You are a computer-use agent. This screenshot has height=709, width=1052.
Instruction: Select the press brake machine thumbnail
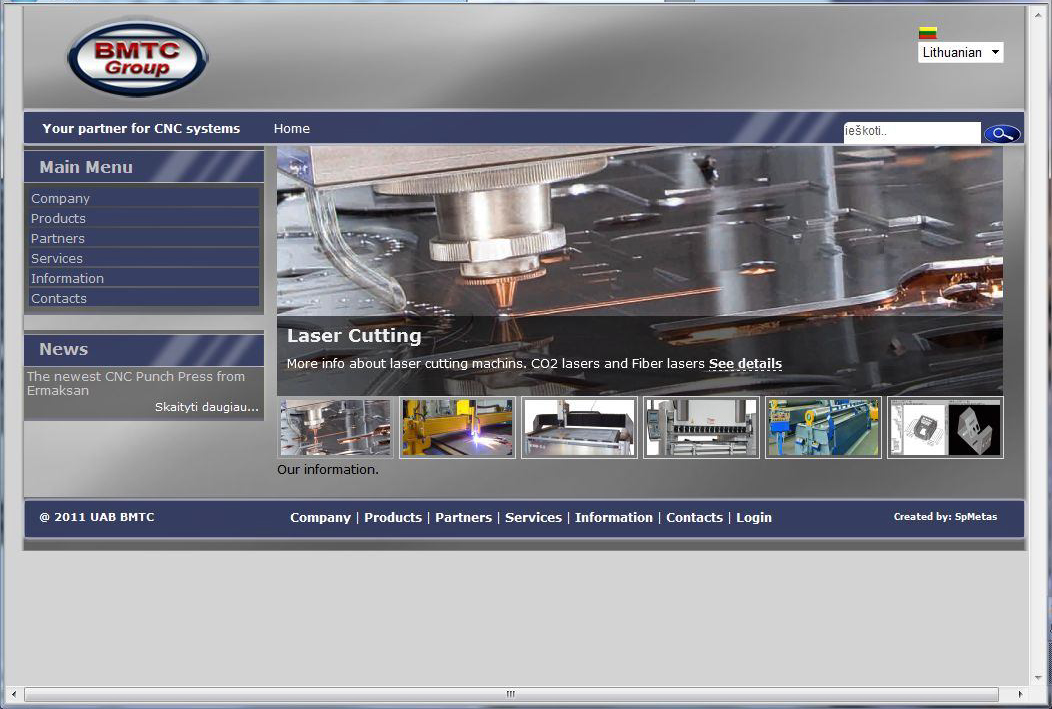tap(701, 428)
